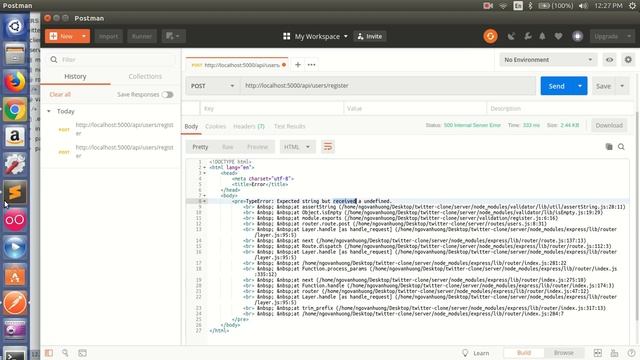Open the capture requests satellite icon

511,36
